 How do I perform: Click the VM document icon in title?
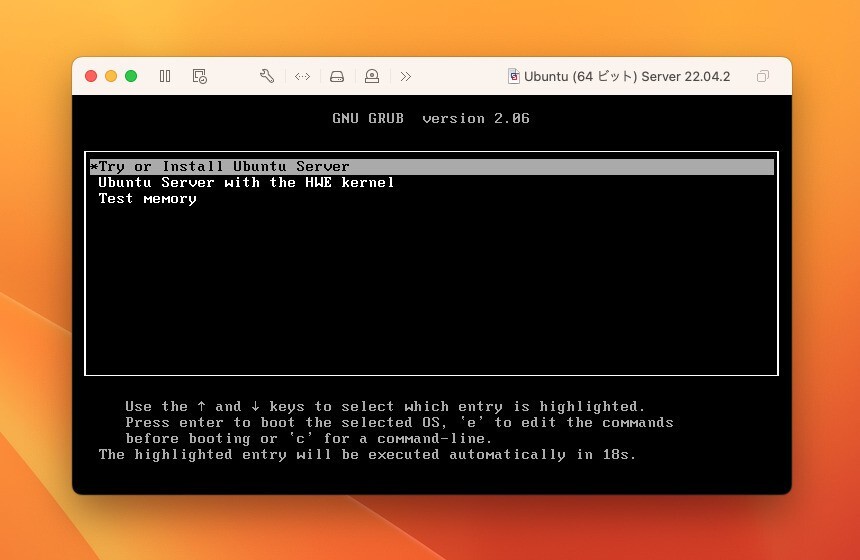514,76
